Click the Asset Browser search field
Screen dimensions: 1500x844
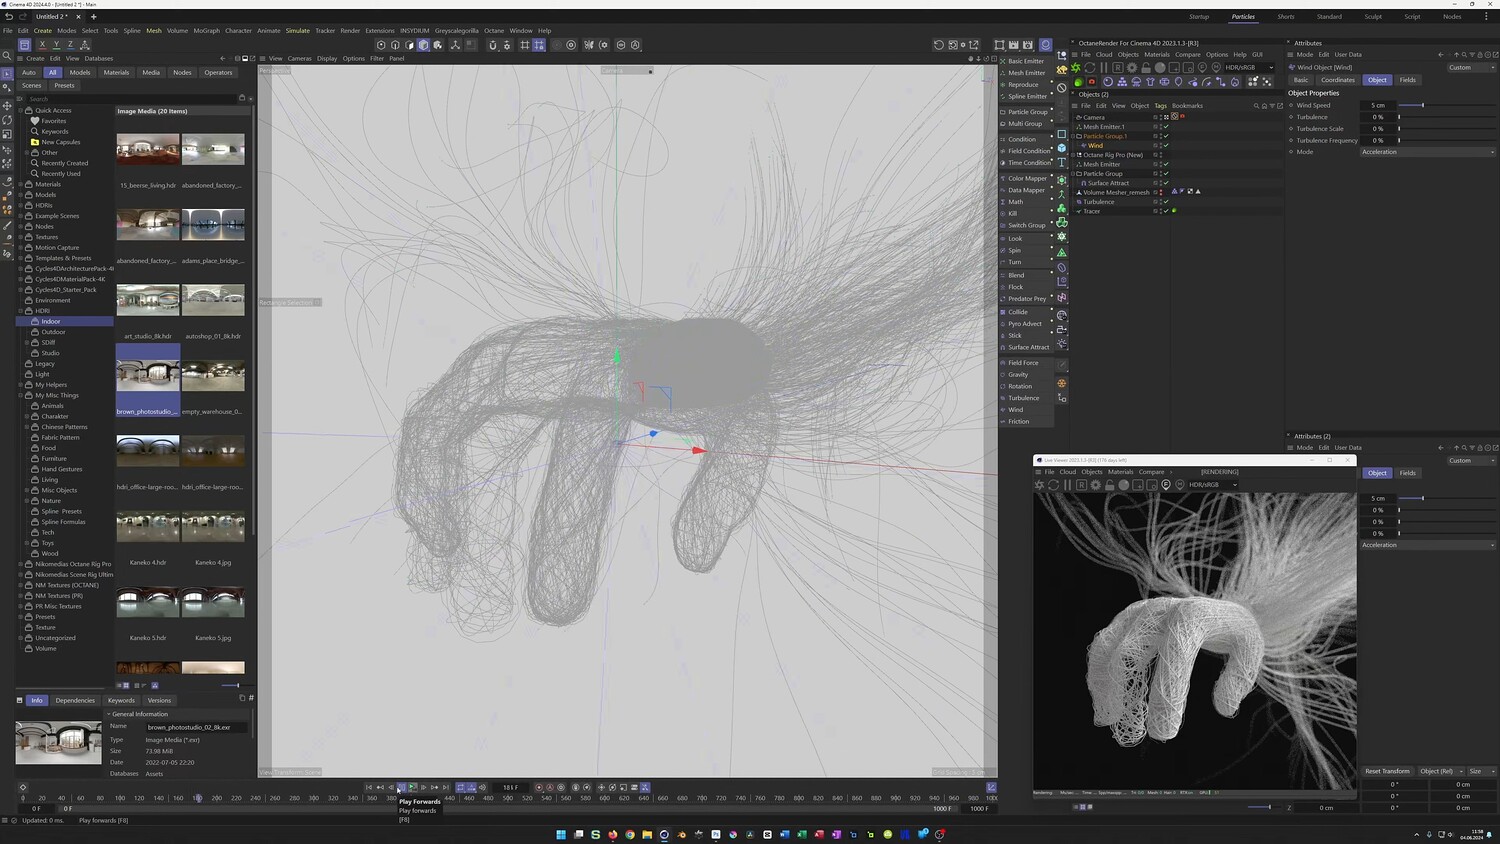tap(133, 99)
